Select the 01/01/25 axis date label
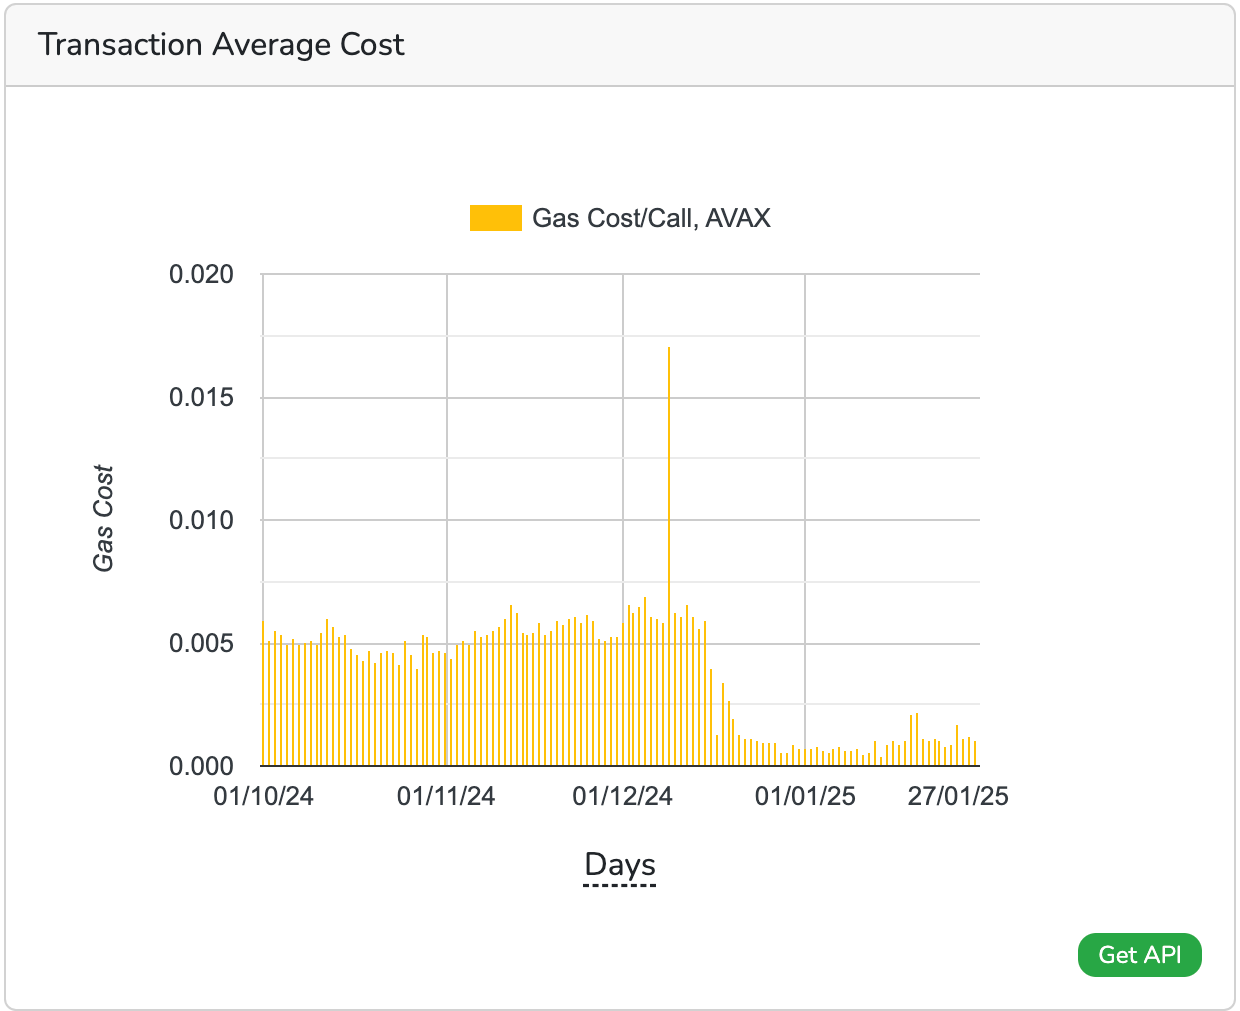 point(805,797)
